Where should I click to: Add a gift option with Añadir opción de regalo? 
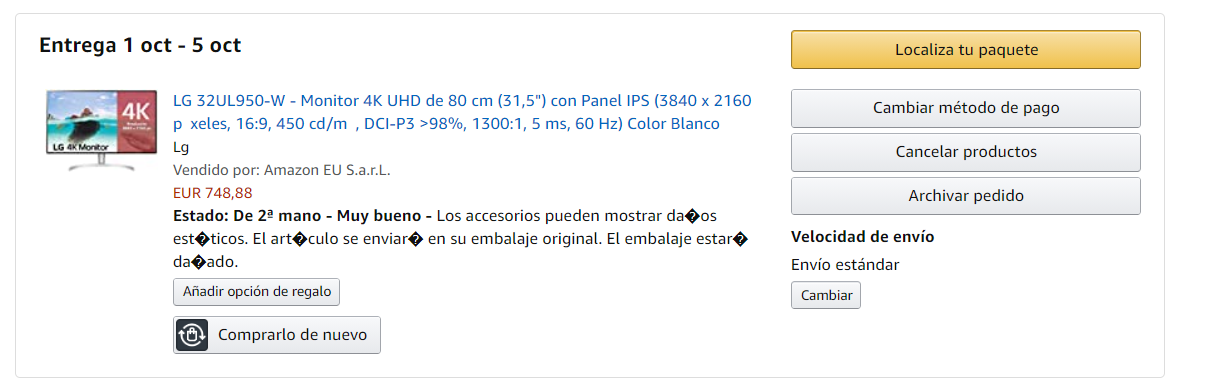(257, 292)
